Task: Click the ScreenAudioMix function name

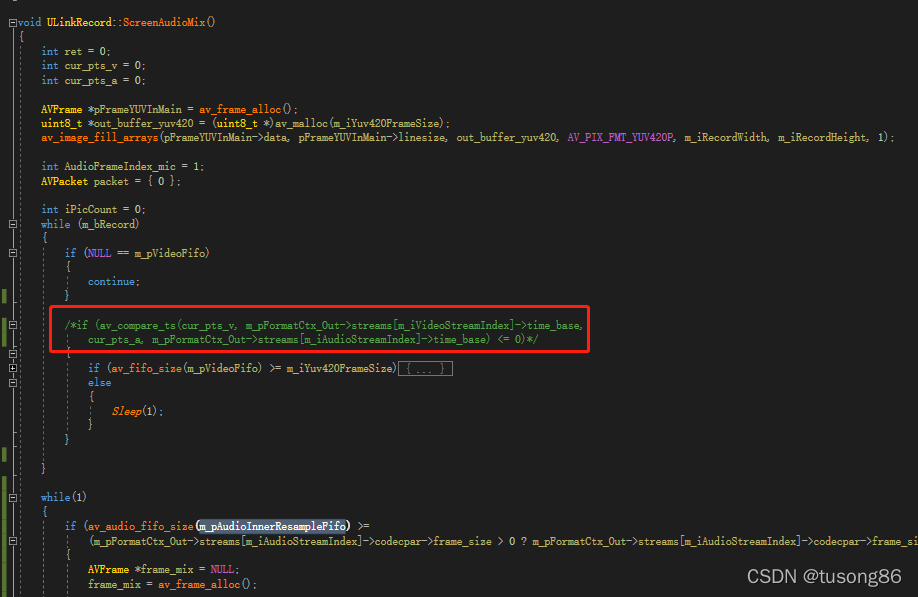Action: (164, 22)
